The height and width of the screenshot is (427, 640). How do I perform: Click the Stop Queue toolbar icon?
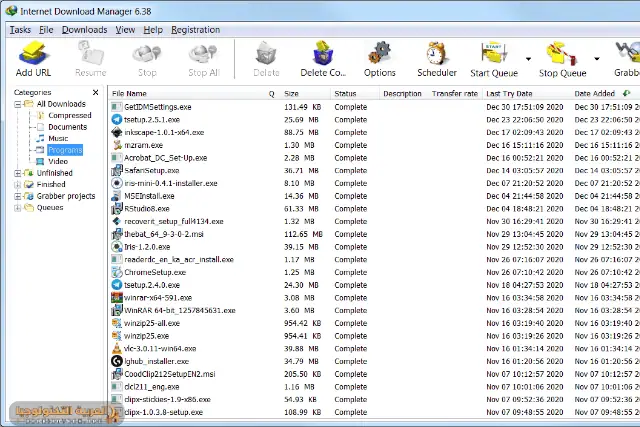(x=562, y=54)
